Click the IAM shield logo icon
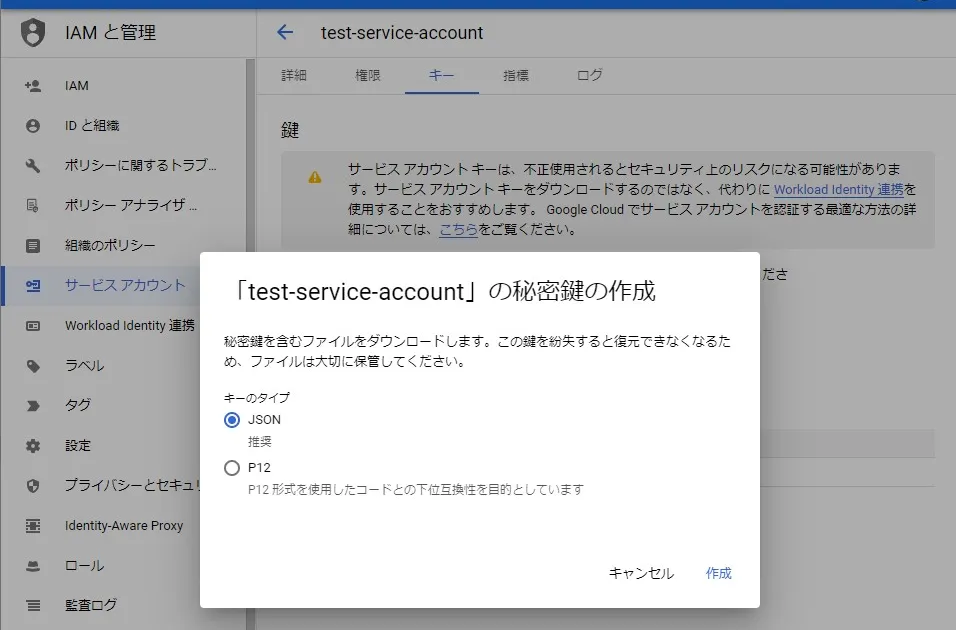The width and height of the screenshot is (956, 630). tap(33, 32)
